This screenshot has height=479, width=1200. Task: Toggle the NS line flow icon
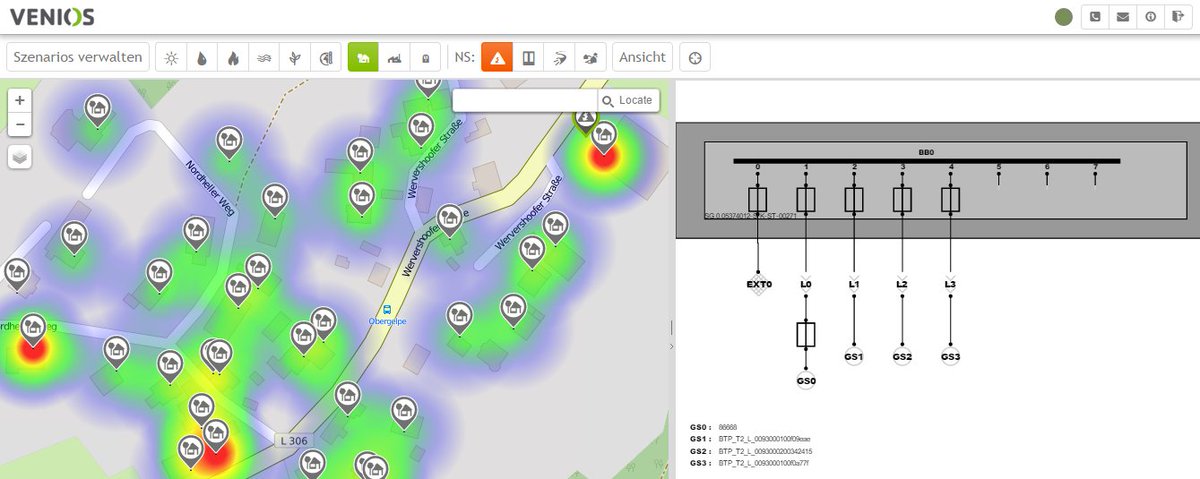(560, 57)
